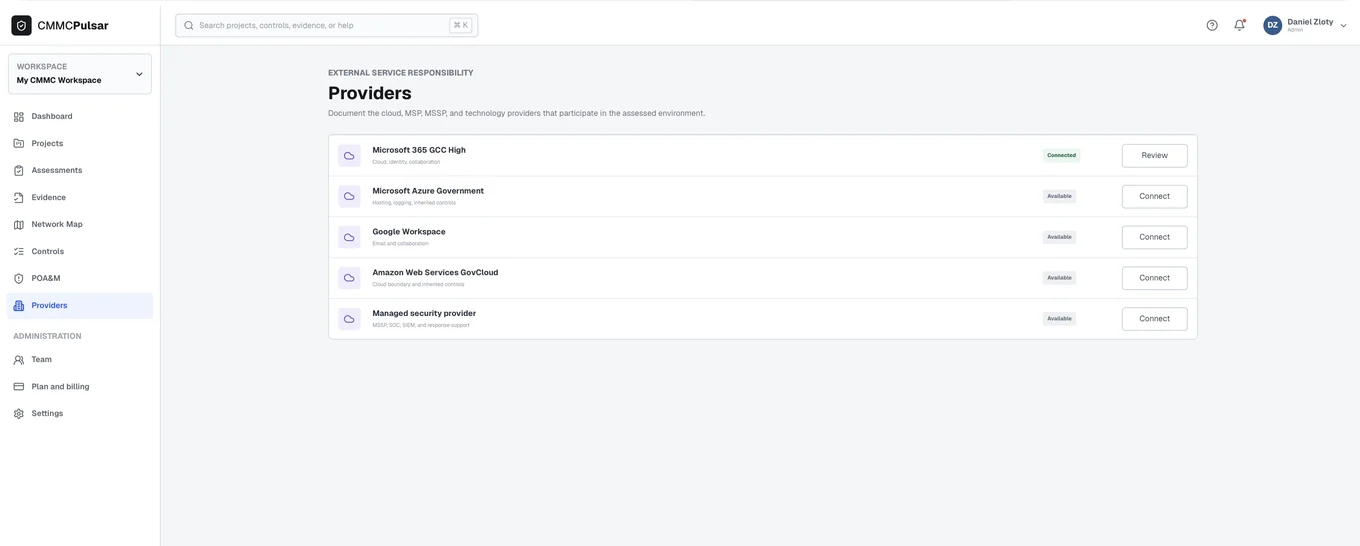Click the Evidence document icon
This screenshot has width=1360, height=546.
(x=19, y=198)
